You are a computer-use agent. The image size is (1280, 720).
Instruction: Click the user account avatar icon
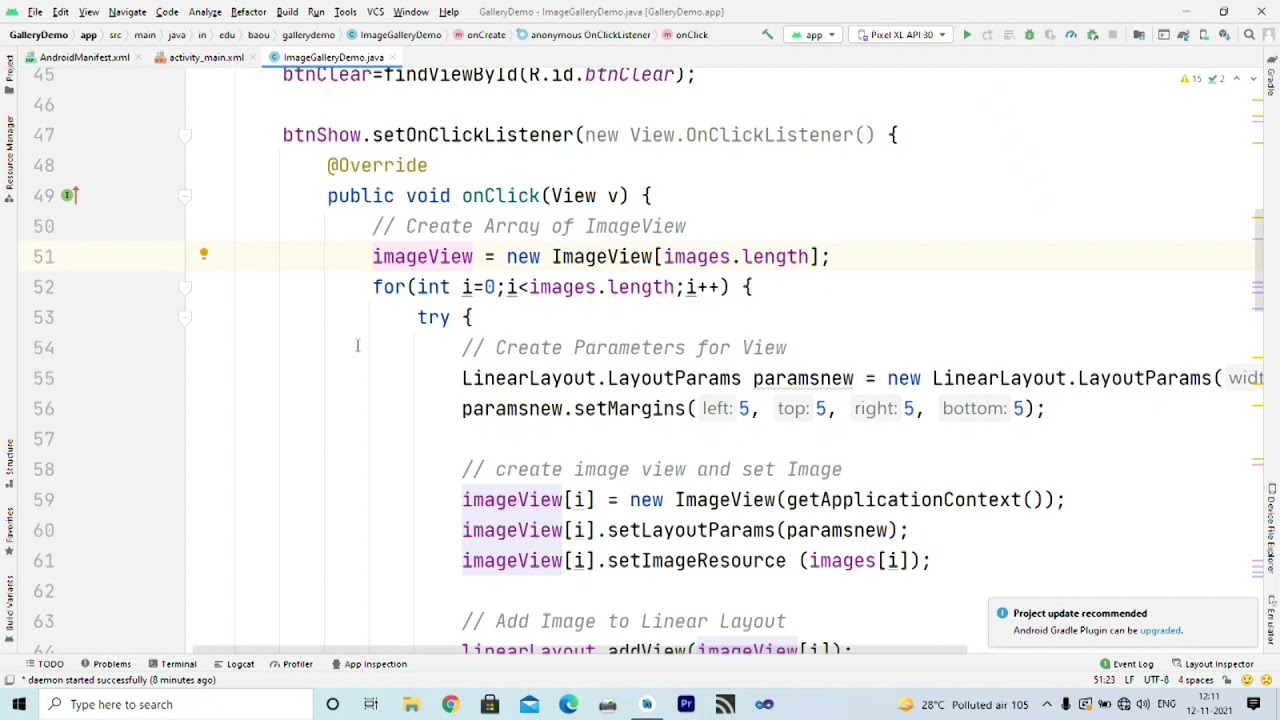1270,35
